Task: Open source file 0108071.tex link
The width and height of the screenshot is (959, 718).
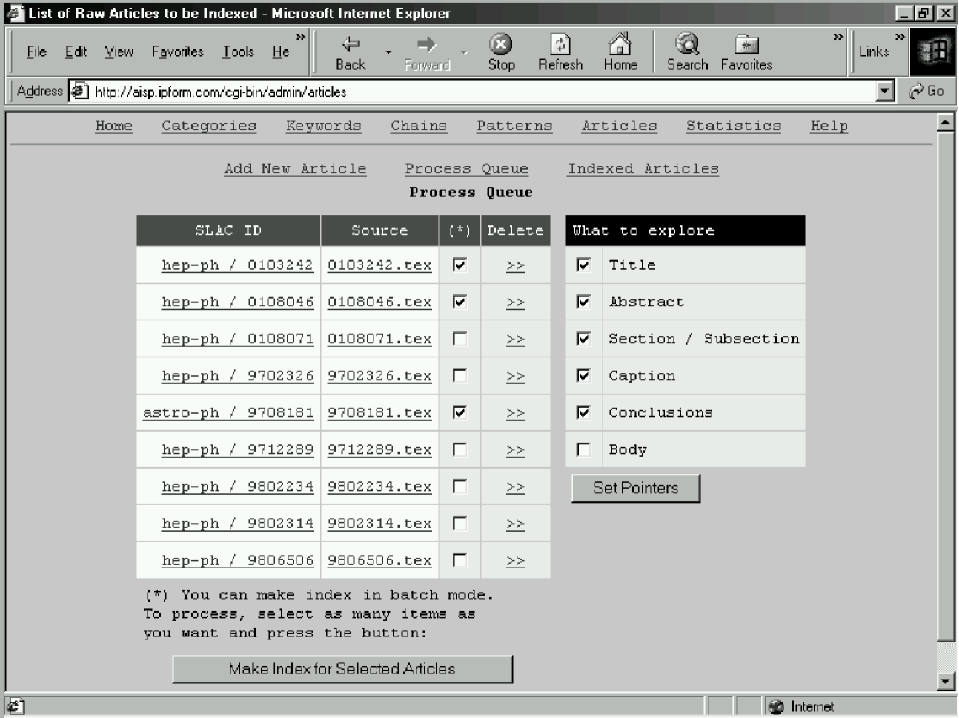Action: coord(379,339)
